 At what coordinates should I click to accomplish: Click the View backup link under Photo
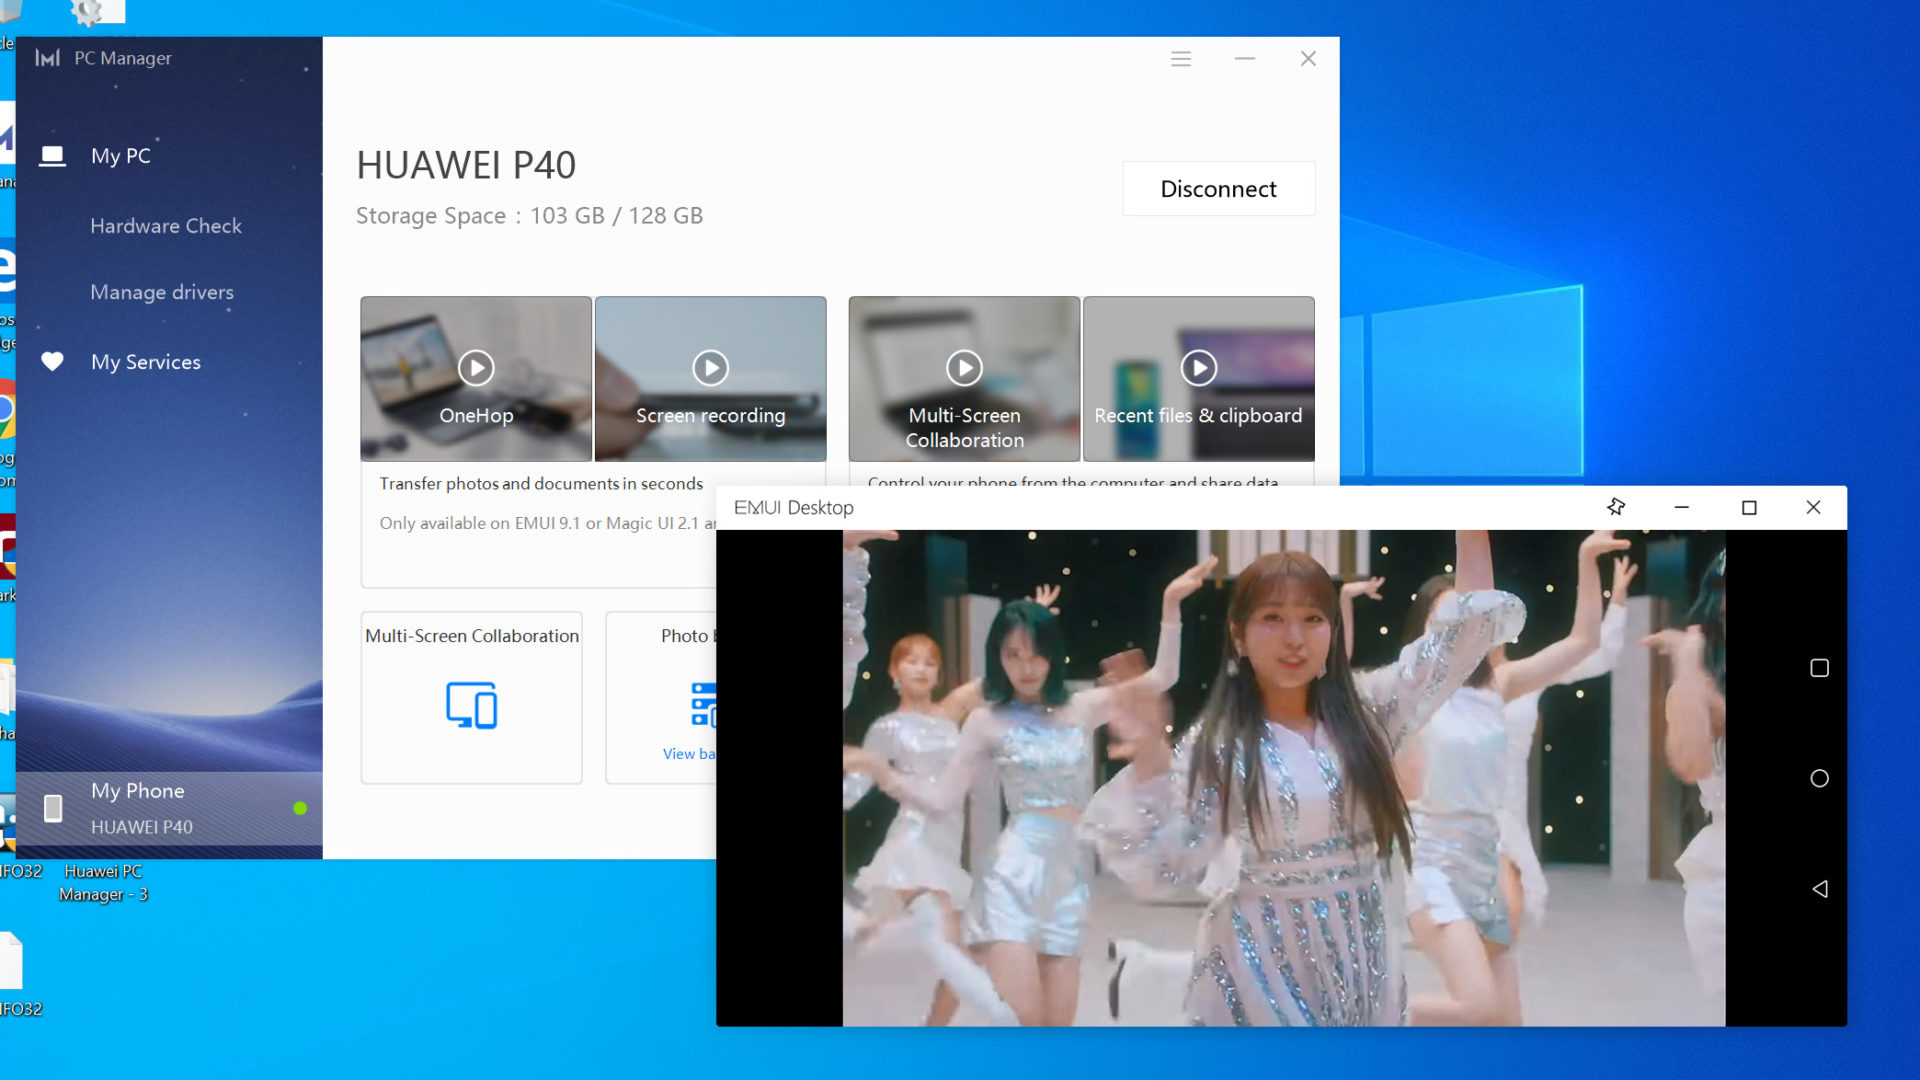coord(690,754)
